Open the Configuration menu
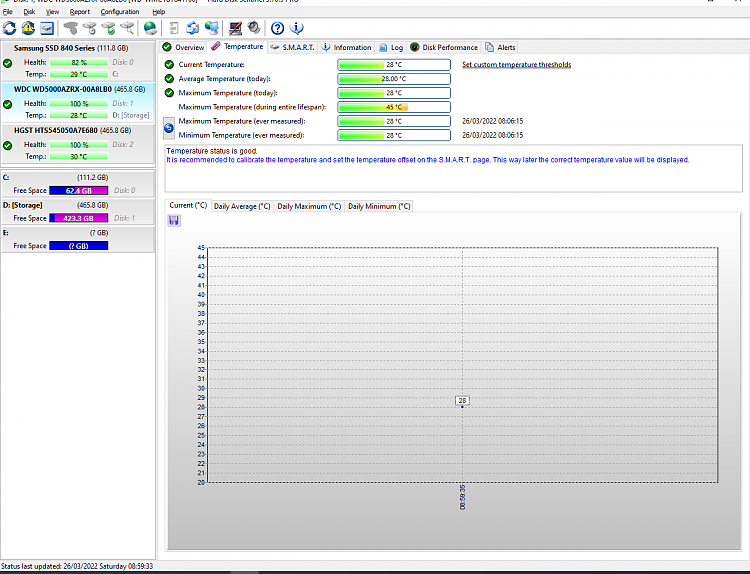 (120, 12)
